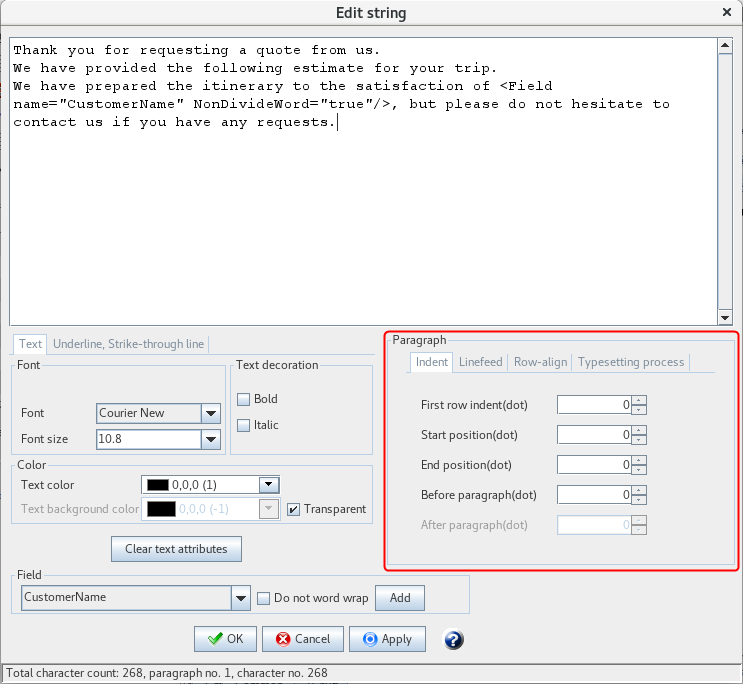Image resolution: width=743 pixels, height=684 pixels.
Task: Enable the Italic text decoration checkbox
Action: 243,425
